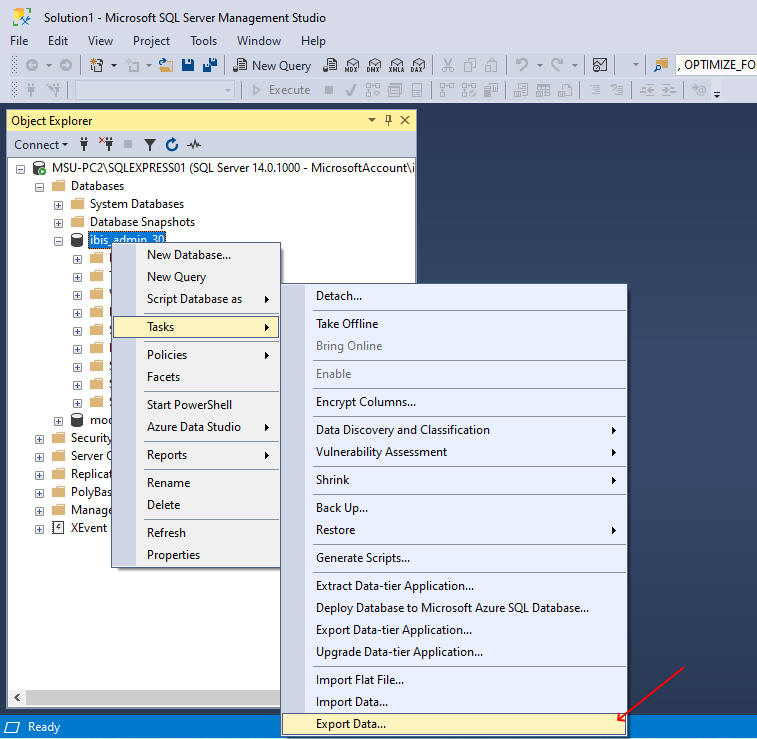Click the Disconnect icon in Object Explorer
The width and height of the screenshot is (757, 739).
pos(106,144)
